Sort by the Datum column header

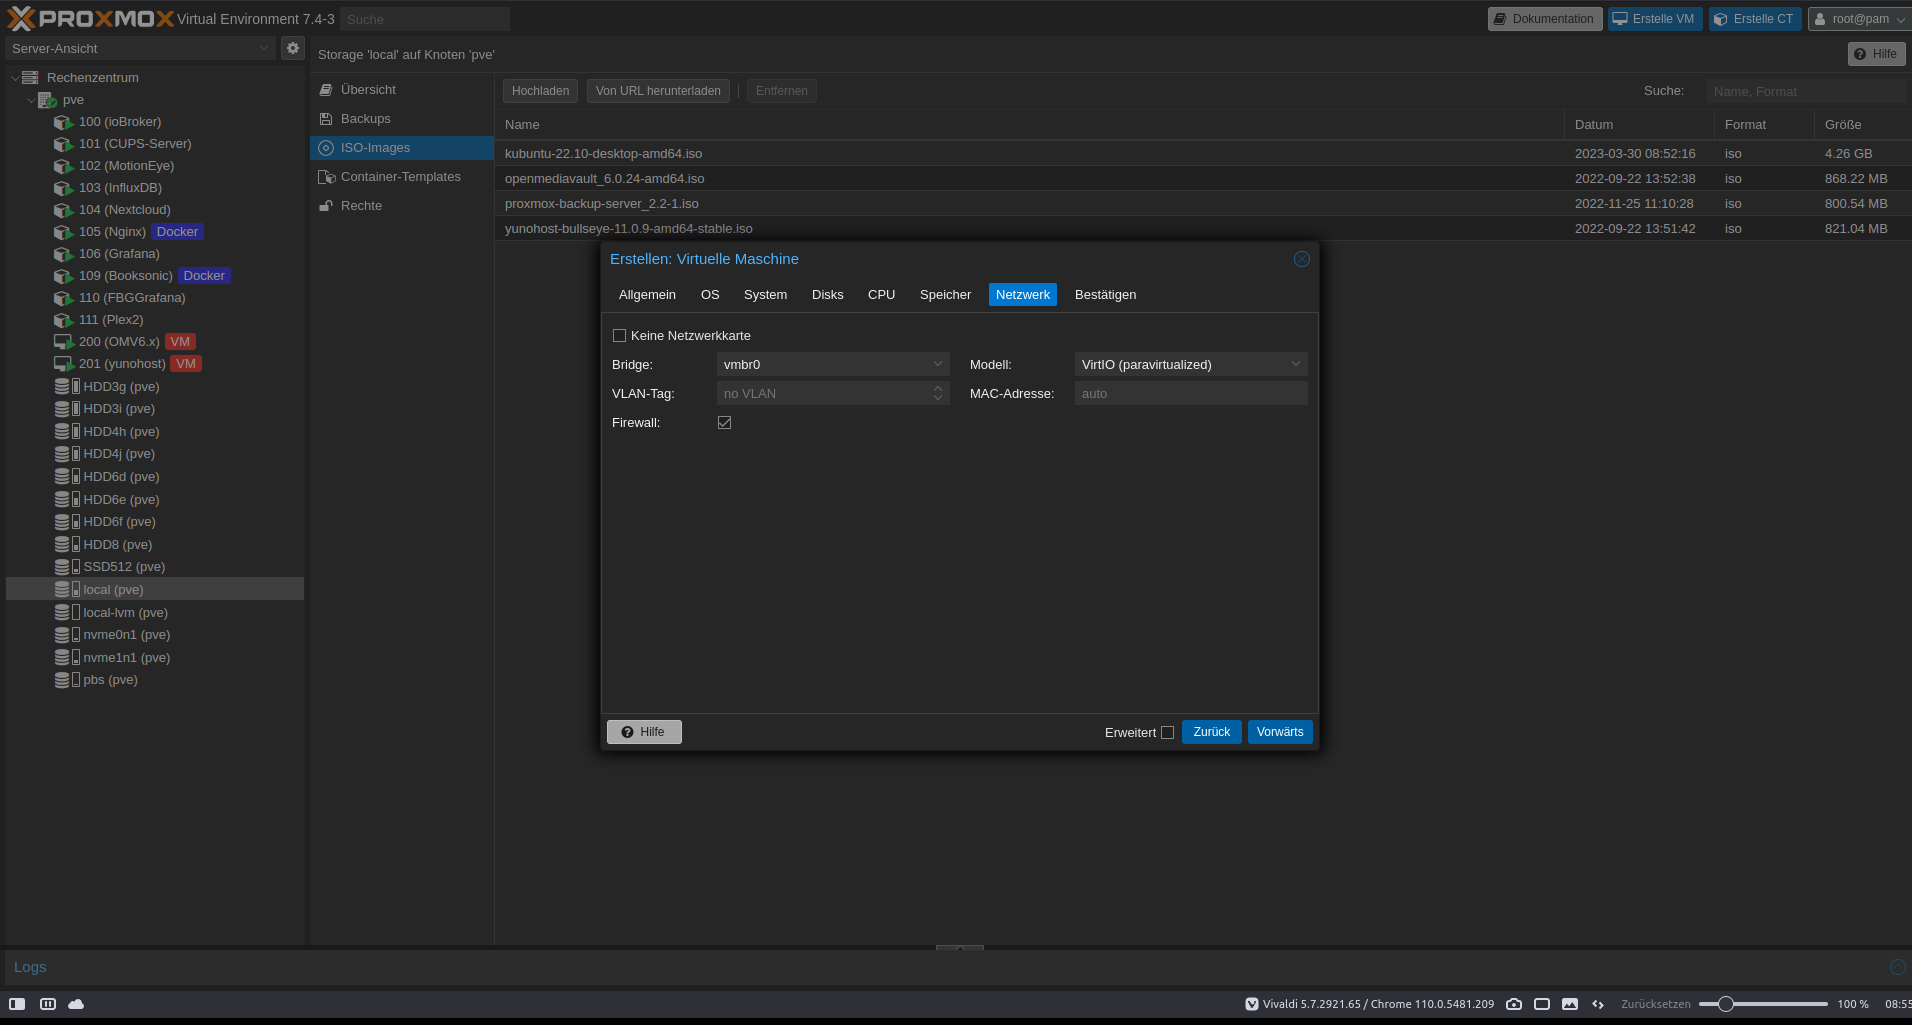1639,125
